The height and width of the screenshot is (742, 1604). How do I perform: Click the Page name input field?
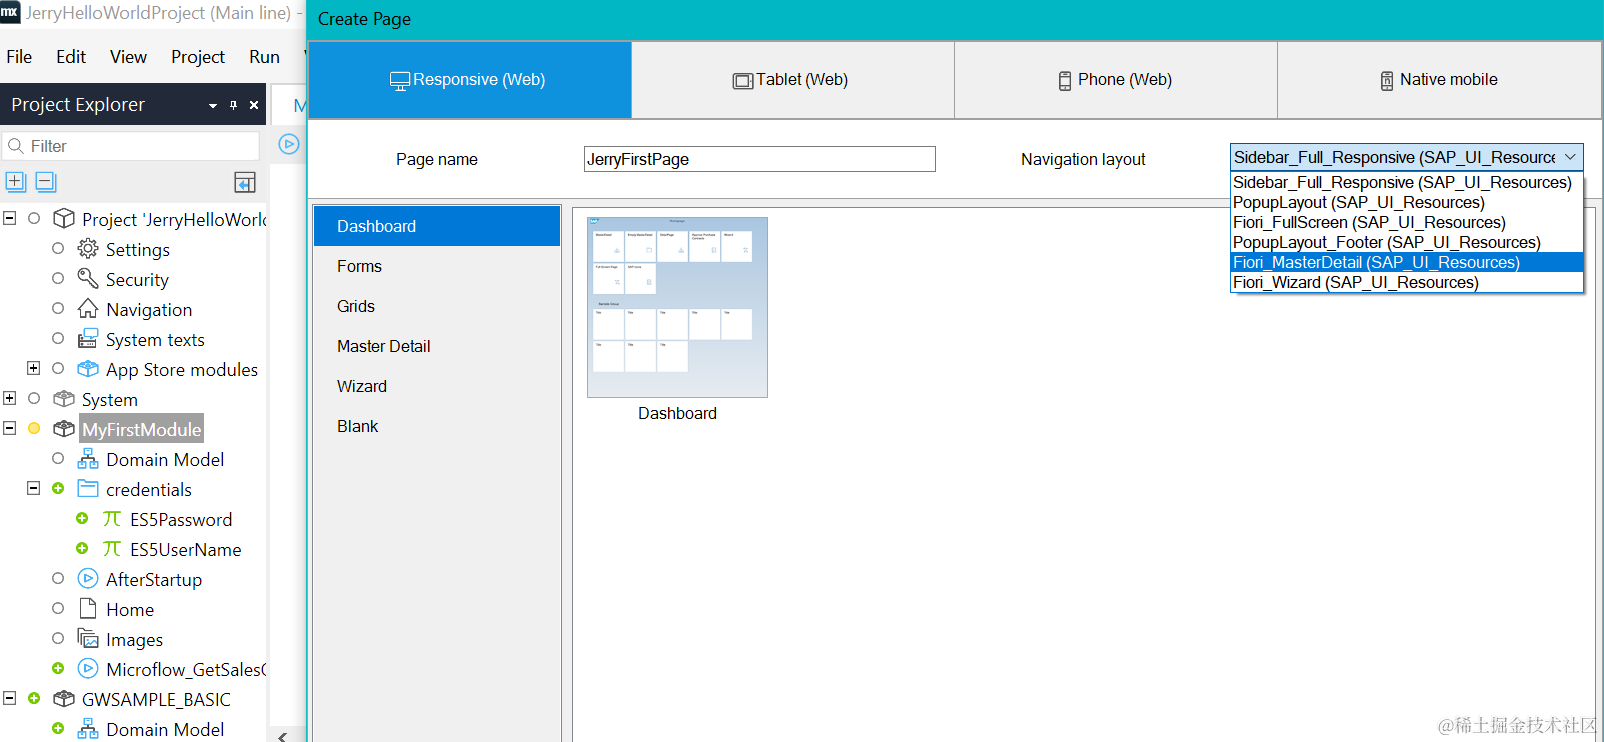(760, 159)
